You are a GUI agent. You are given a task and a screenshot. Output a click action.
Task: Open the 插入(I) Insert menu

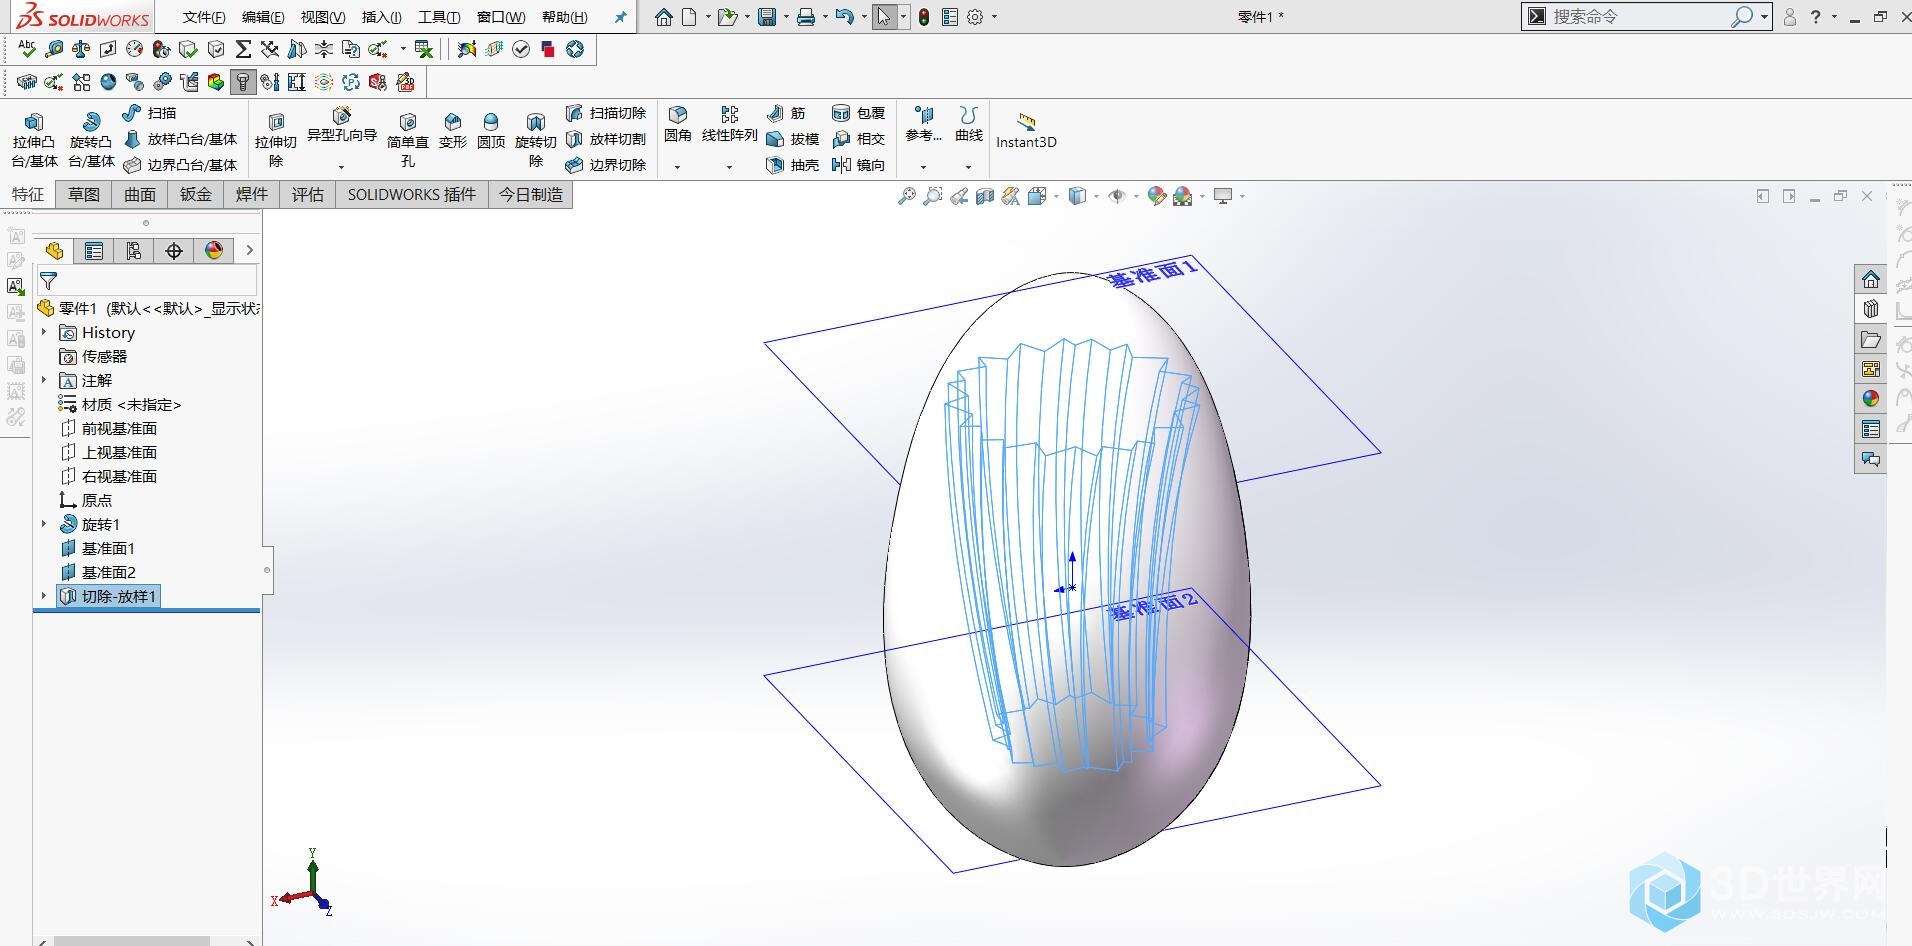pyautogui.click(x=381, y=17)
